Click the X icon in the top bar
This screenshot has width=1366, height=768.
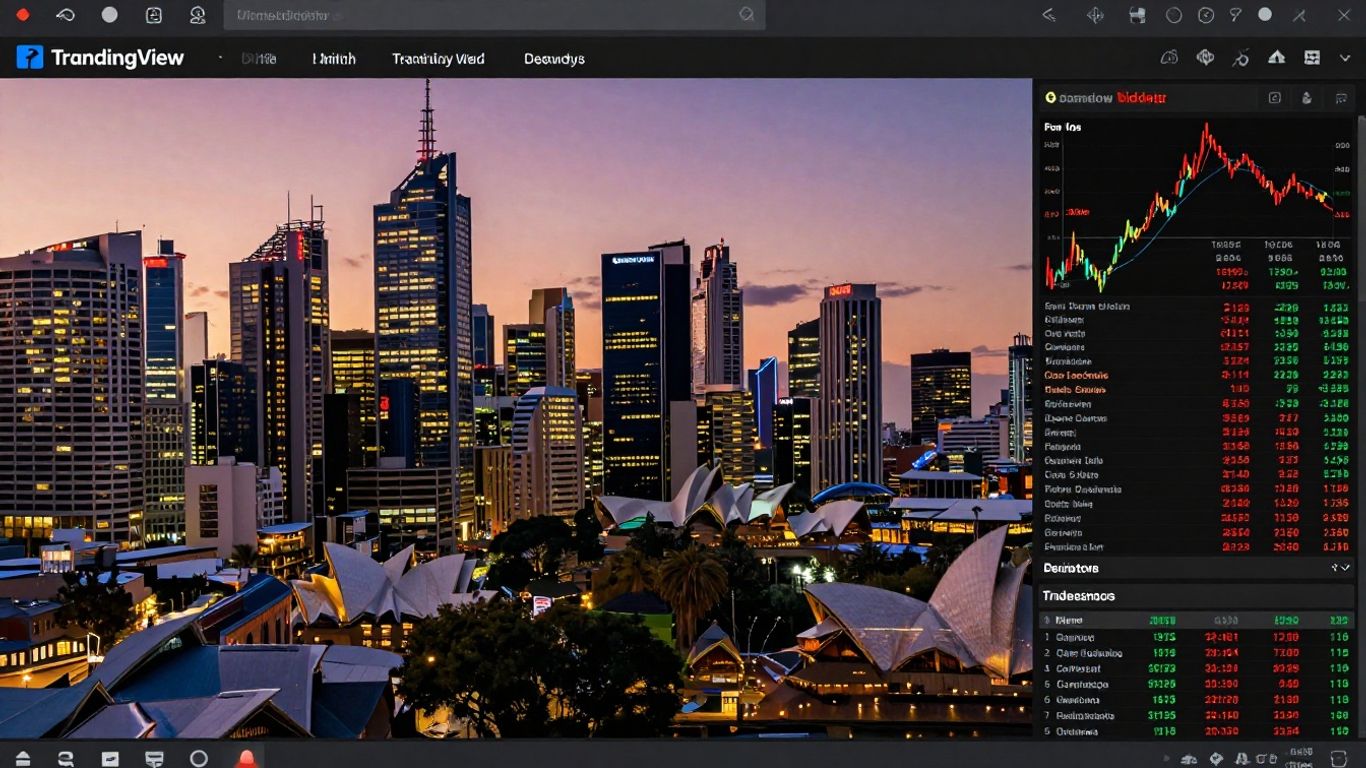pyautogui.click(x=1343, y=15)
